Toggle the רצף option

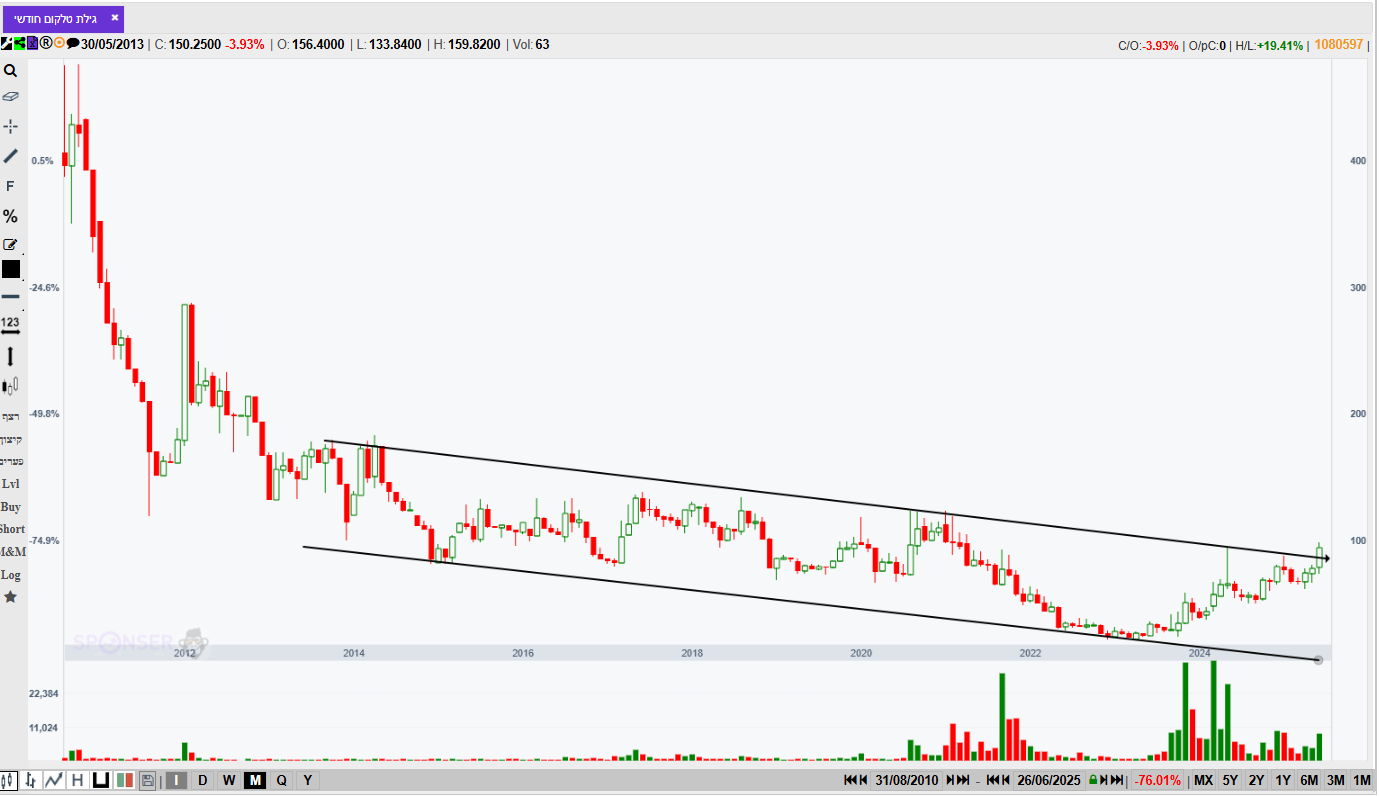(x=11, y=416)
